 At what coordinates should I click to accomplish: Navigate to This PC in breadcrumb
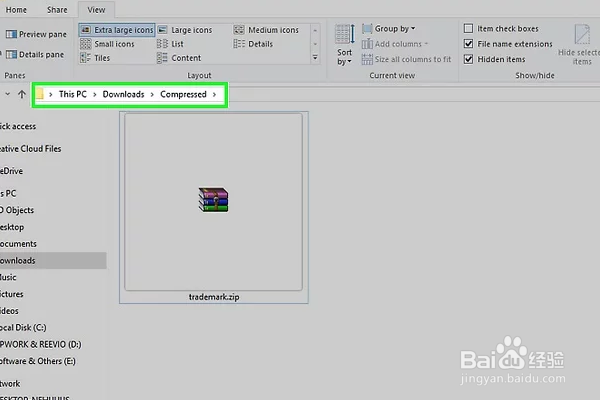click(x=73, y=94)
